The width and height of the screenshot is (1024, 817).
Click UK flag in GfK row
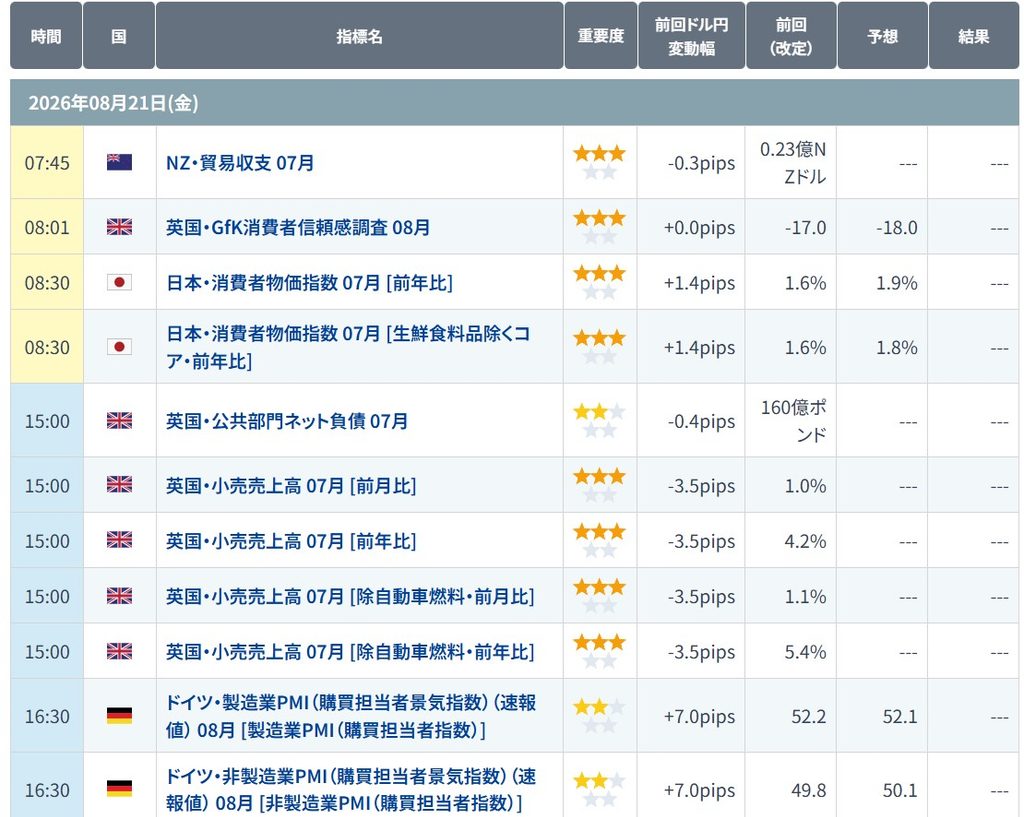click(x=120, y=227)
